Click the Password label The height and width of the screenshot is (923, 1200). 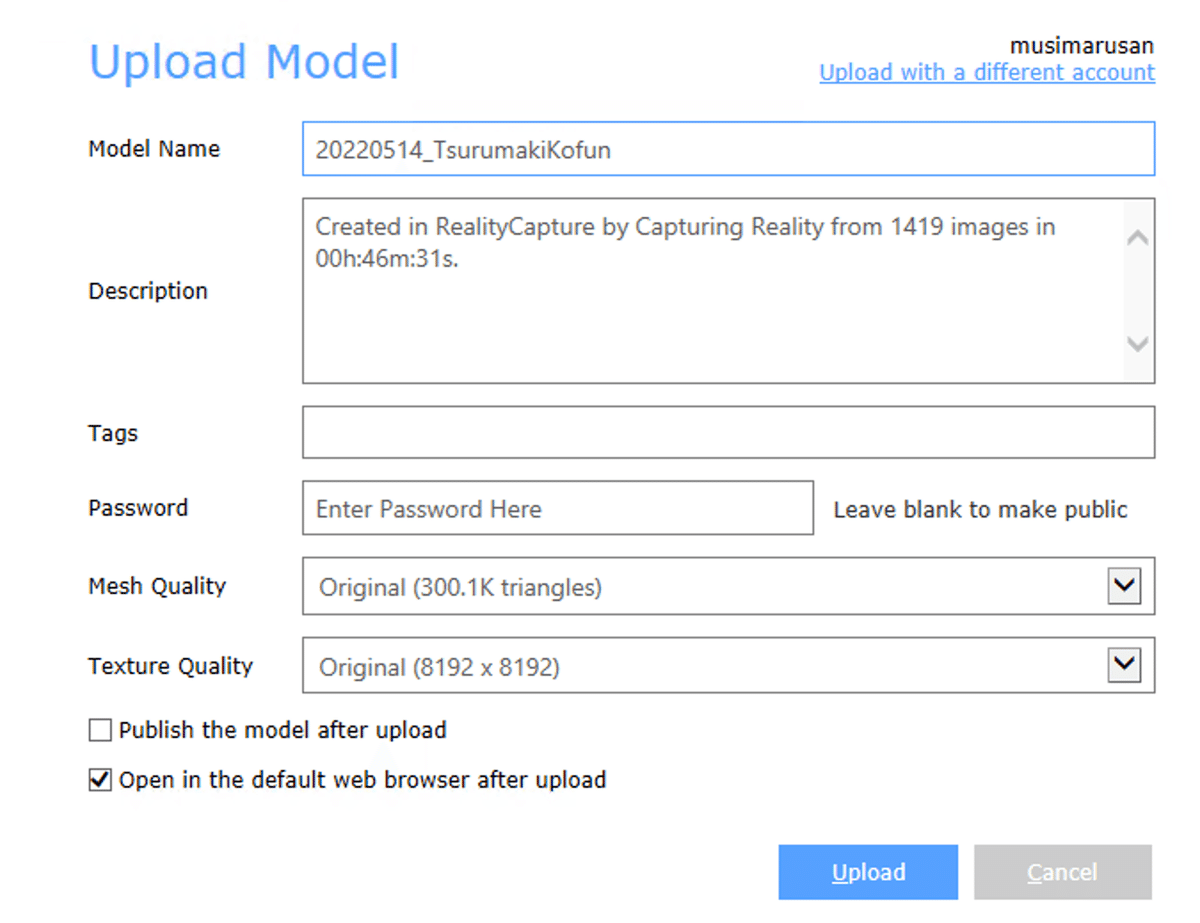point(138,507)
